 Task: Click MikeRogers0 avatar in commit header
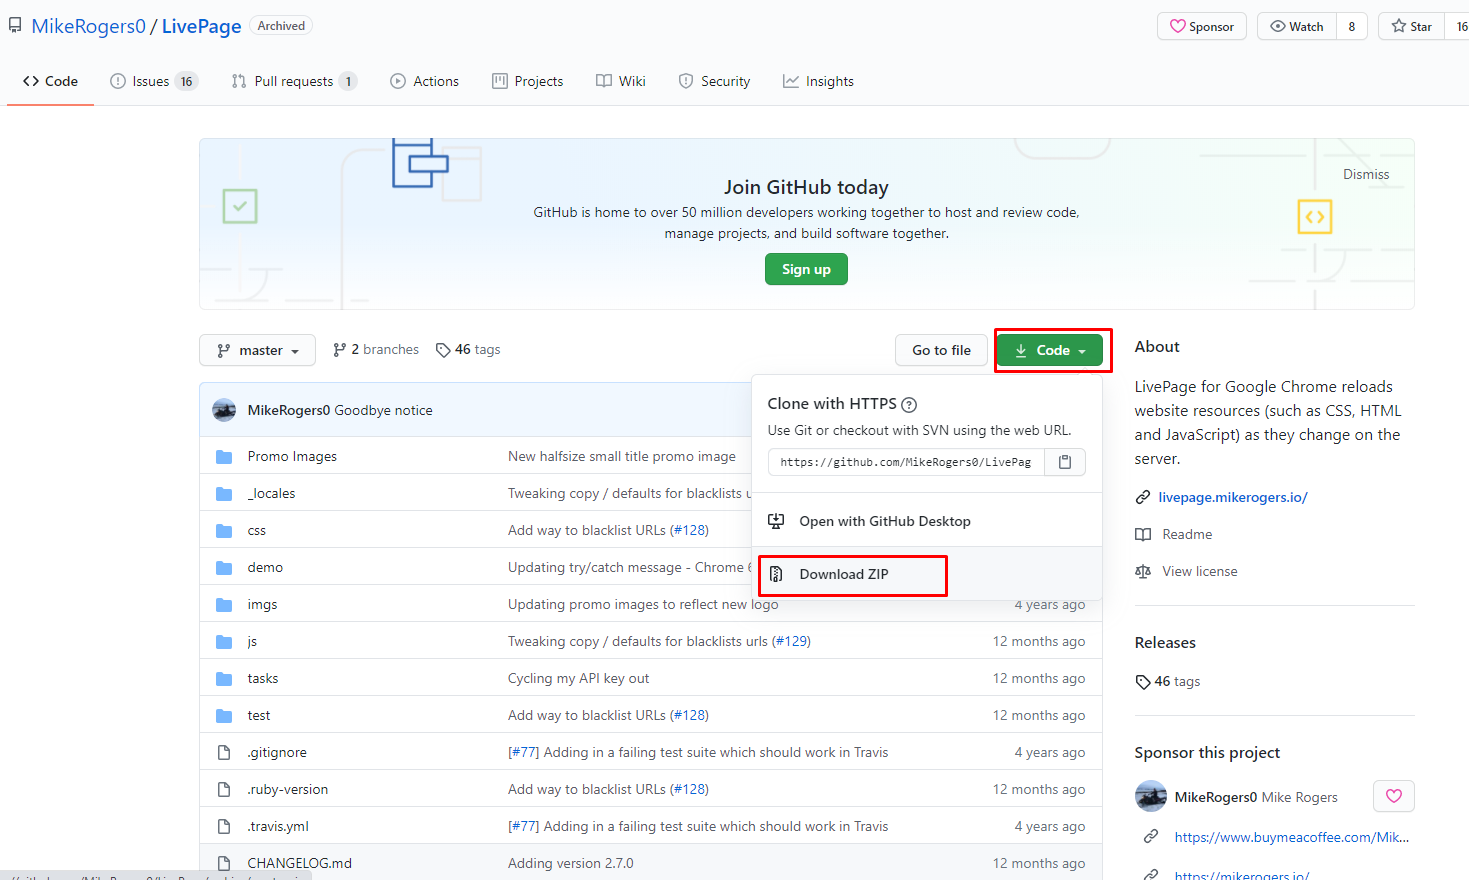(224, 410)
